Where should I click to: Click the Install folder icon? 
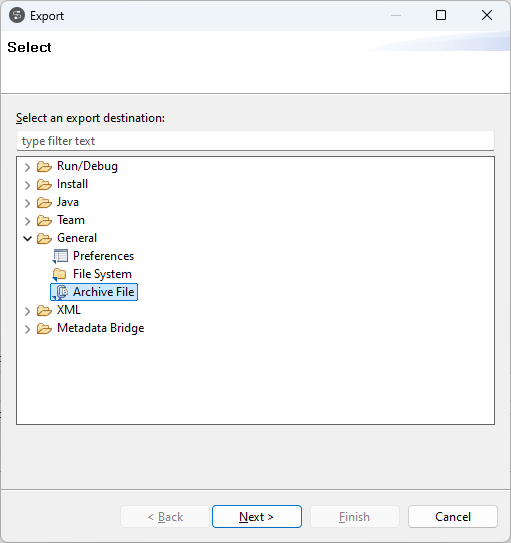coord(44,185)
